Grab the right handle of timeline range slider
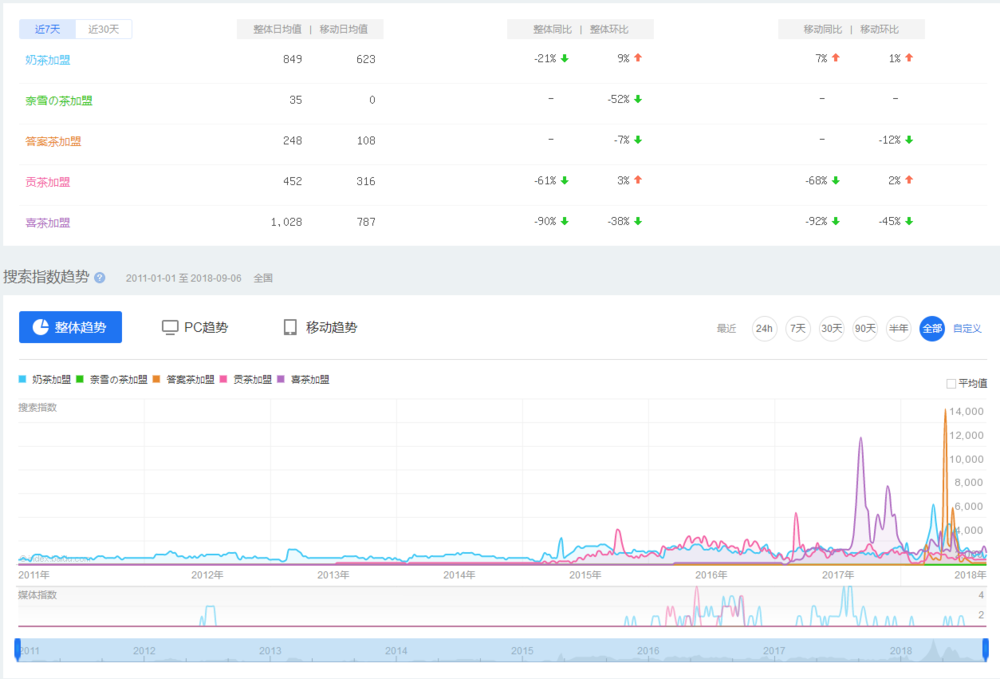 click(x=985, y=650)
